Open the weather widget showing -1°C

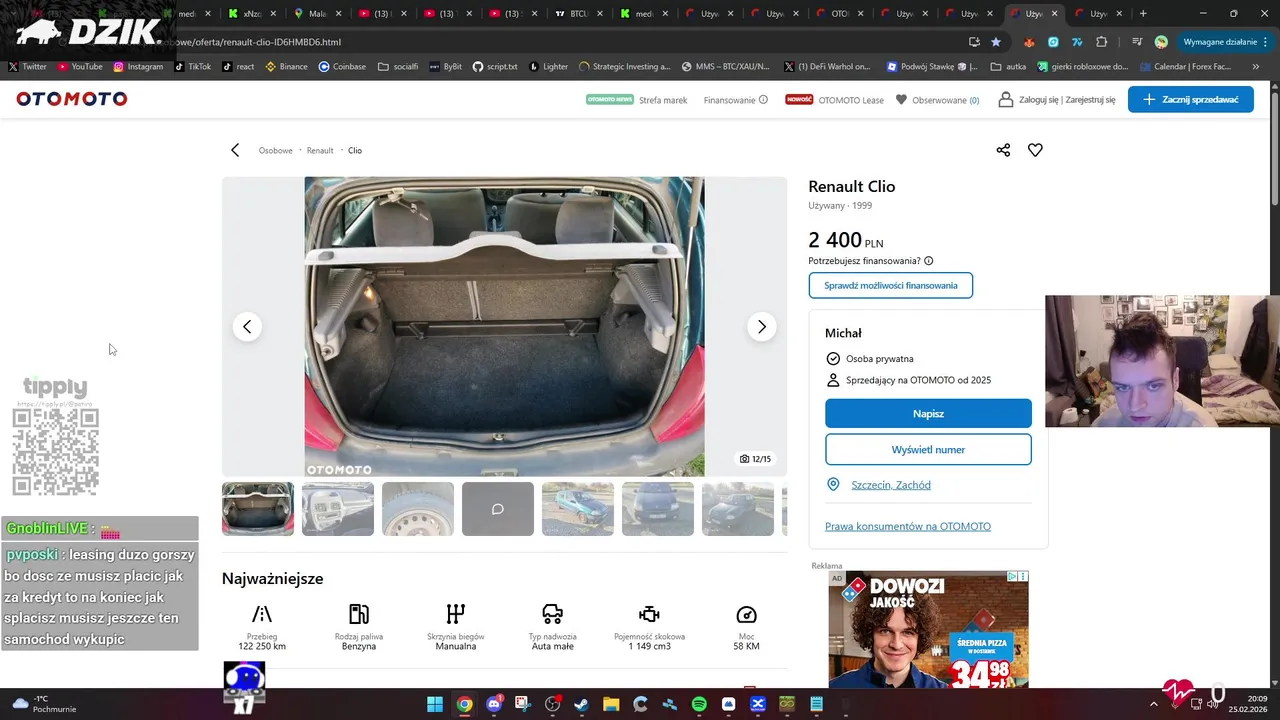point(44,704)
